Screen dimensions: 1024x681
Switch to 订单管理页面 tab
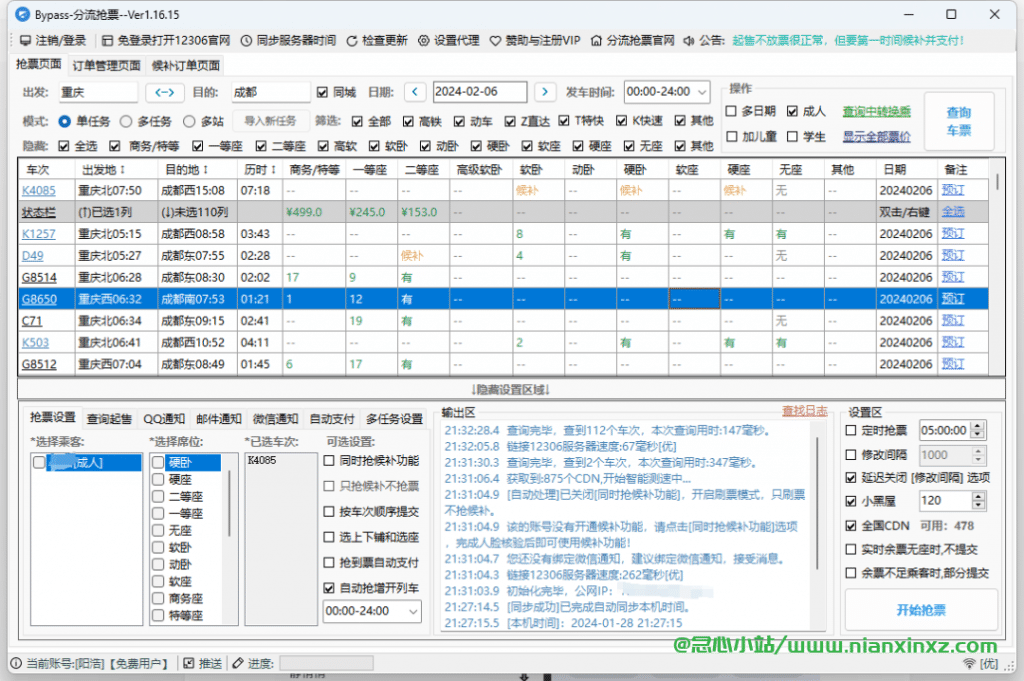point(106,65)
